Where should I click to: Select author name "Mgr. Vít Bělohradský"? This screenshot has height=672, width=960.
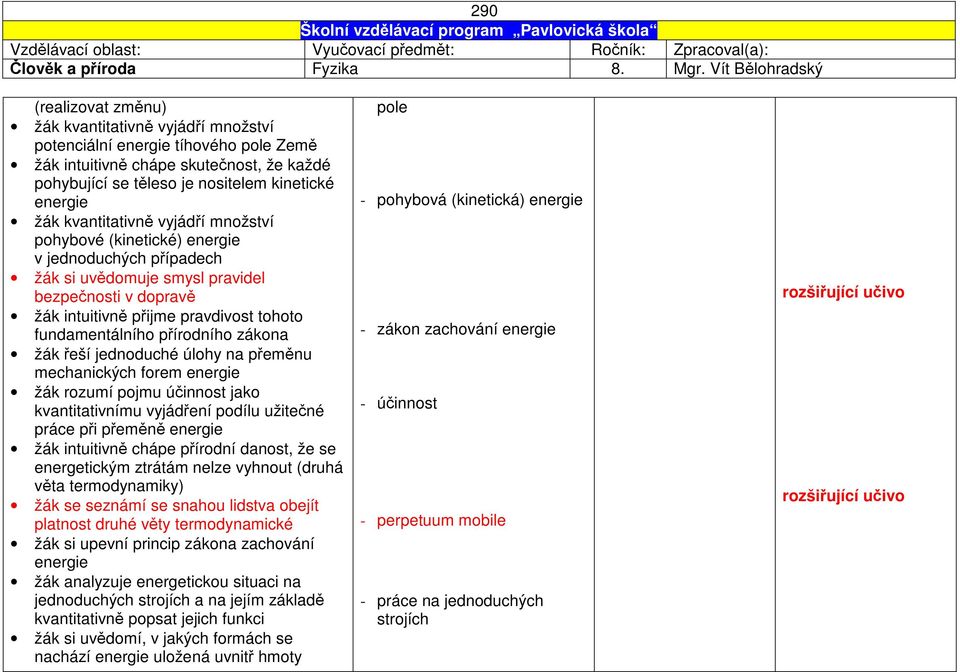tap(748, 69)
